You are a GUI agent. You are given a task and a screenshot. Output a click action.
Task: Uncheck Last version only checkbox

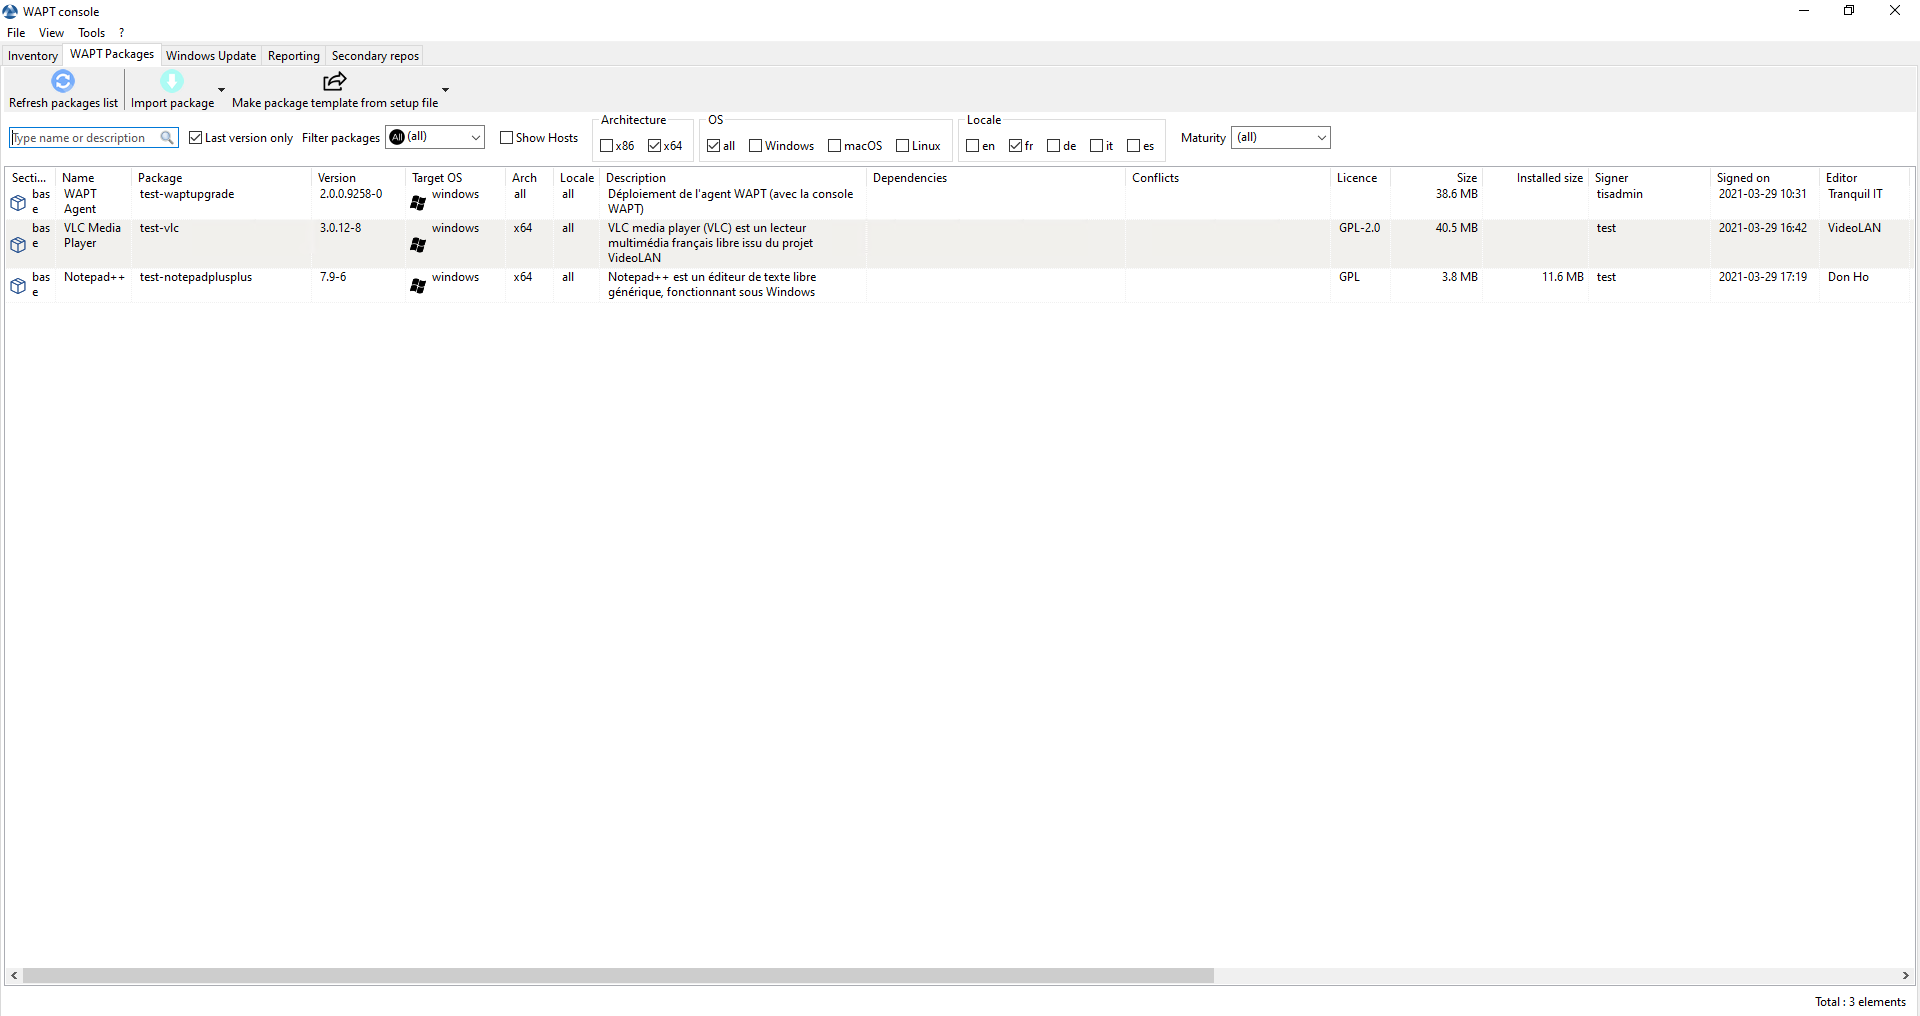(x=196, y=138)
